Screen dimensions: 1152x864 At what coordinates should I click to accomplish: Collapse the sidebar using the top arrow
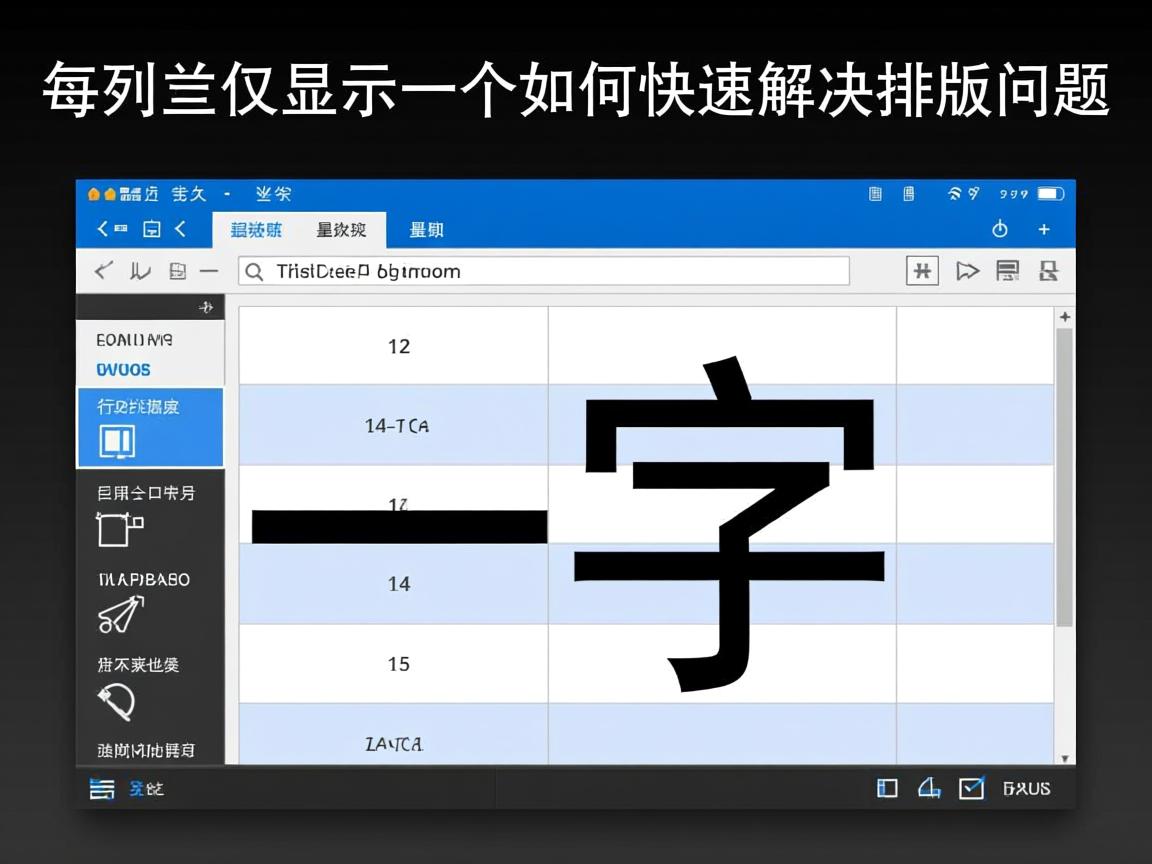[205, 307]
